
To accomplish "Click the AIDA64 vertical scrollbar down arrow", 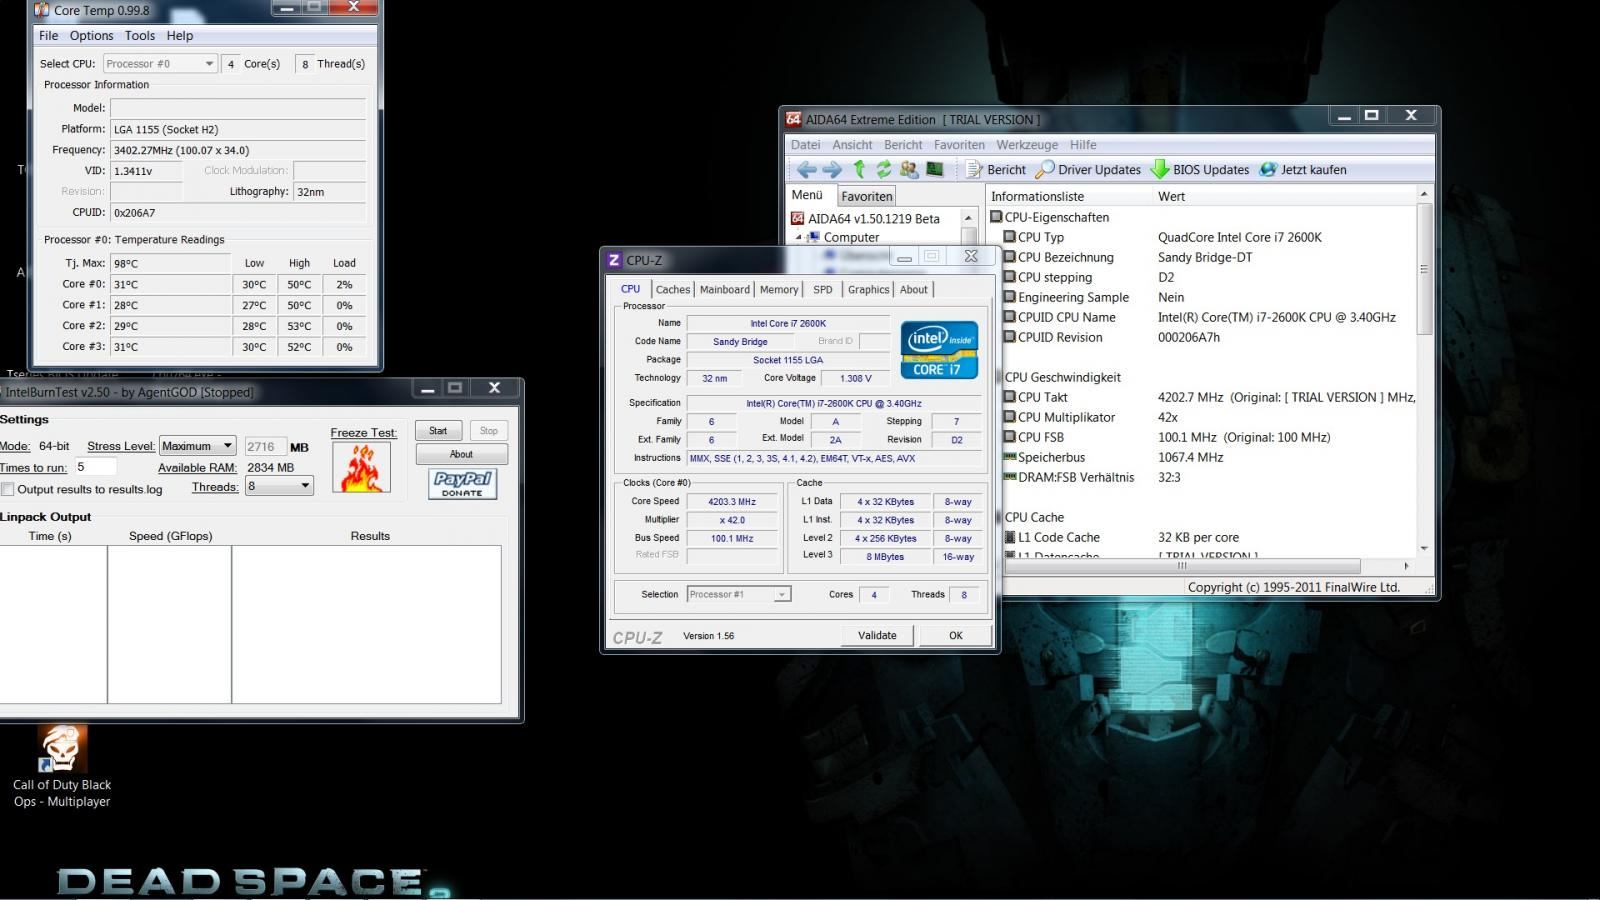I will [x=1424, y=548].
